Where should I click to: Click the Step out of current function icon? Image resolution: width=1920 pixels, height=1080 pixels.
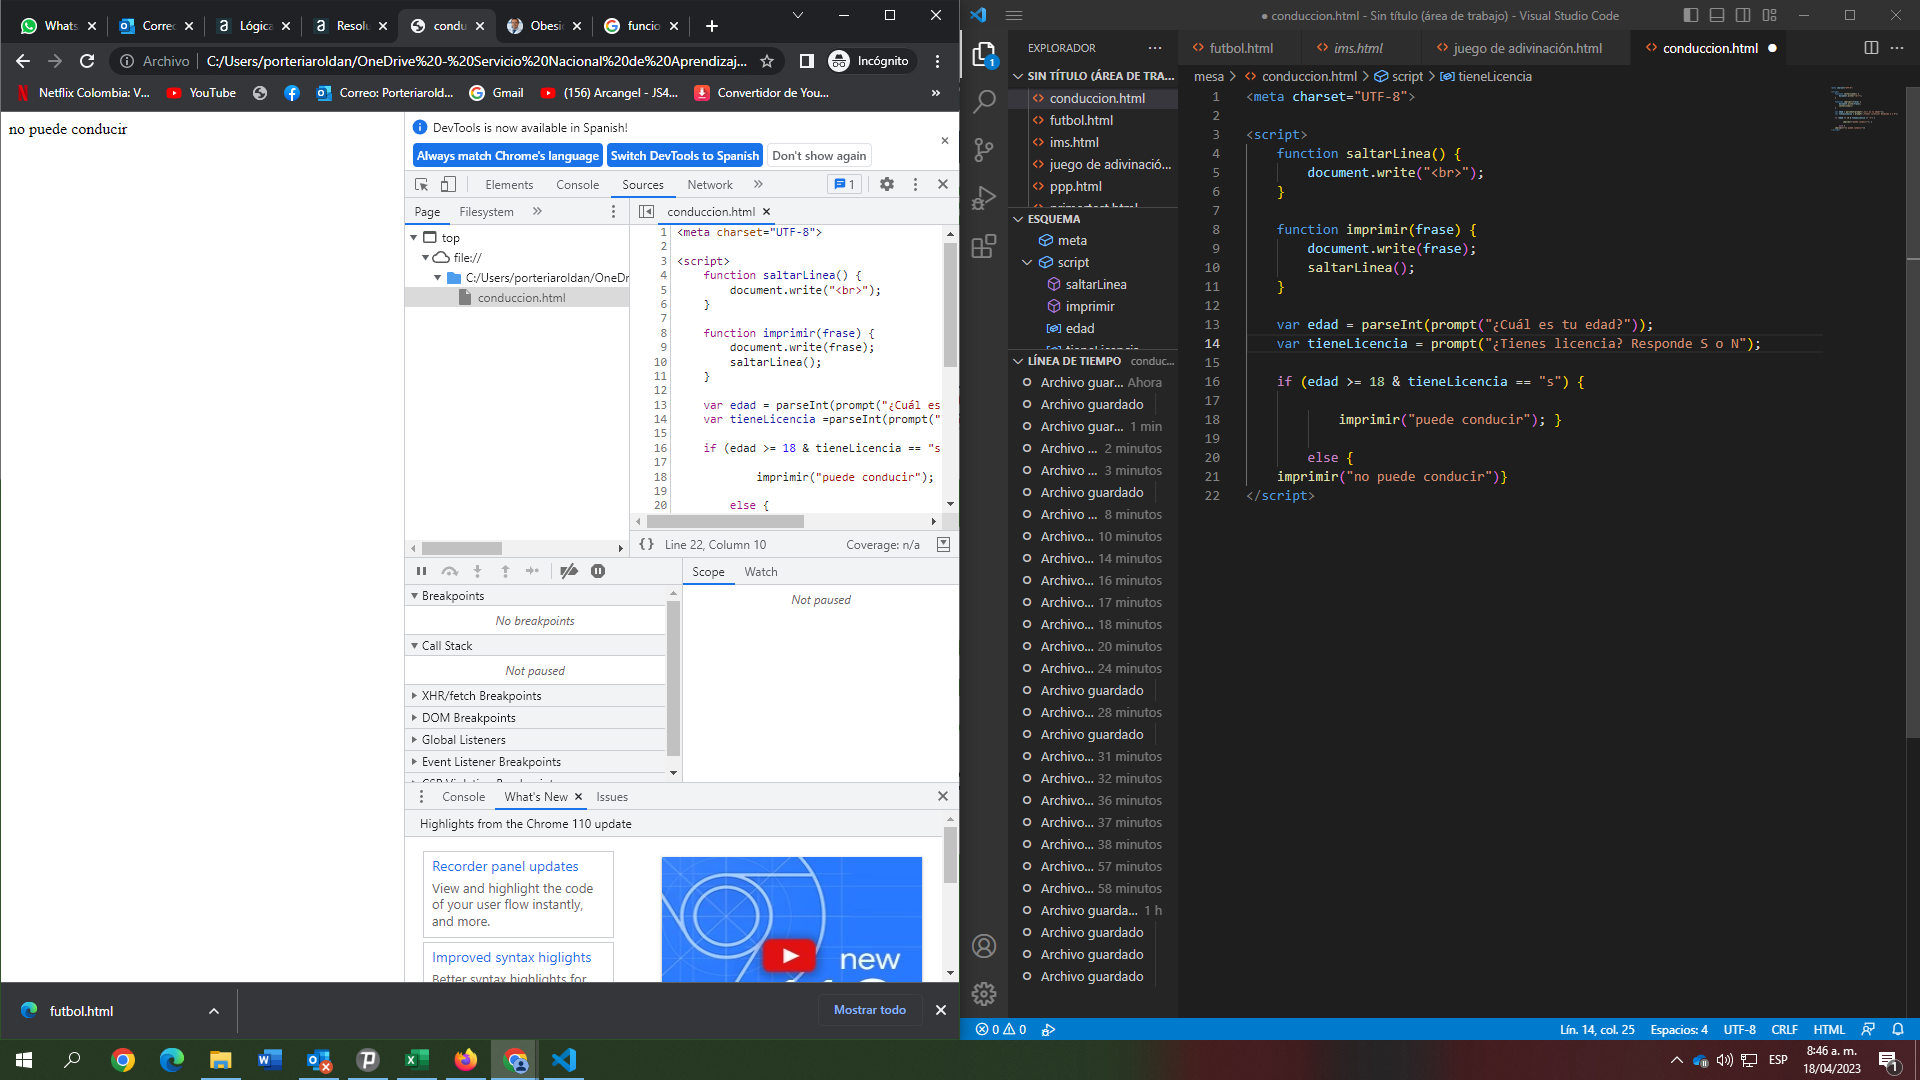(506, 571)
